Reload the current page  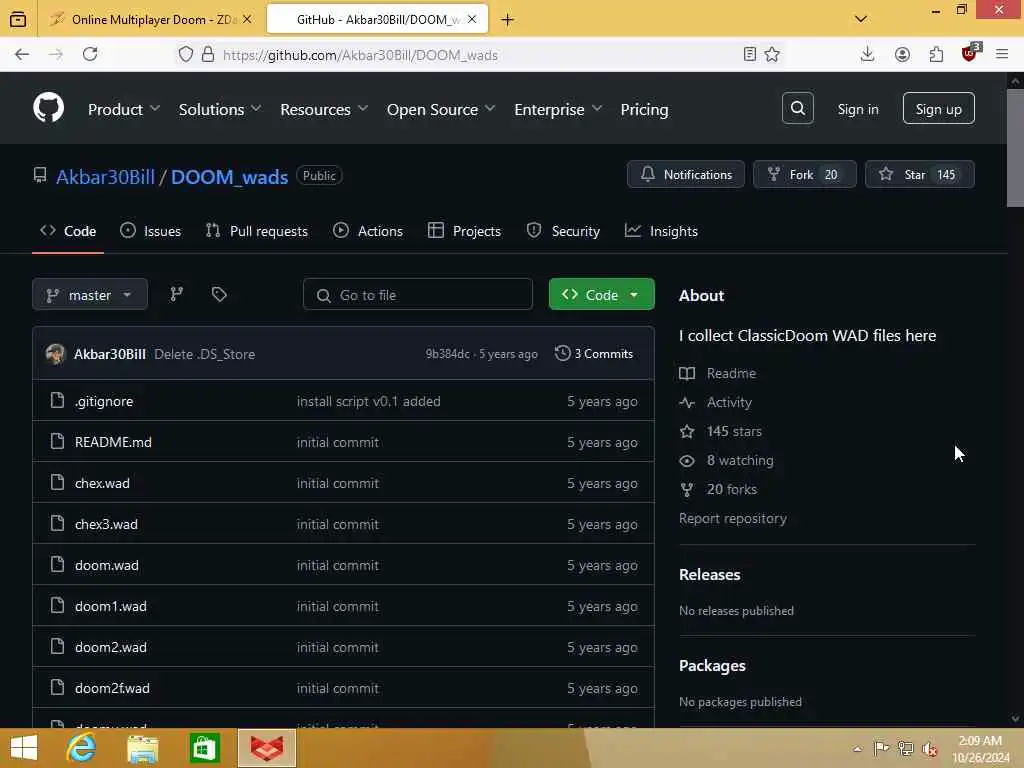click(x=90, y=54)
